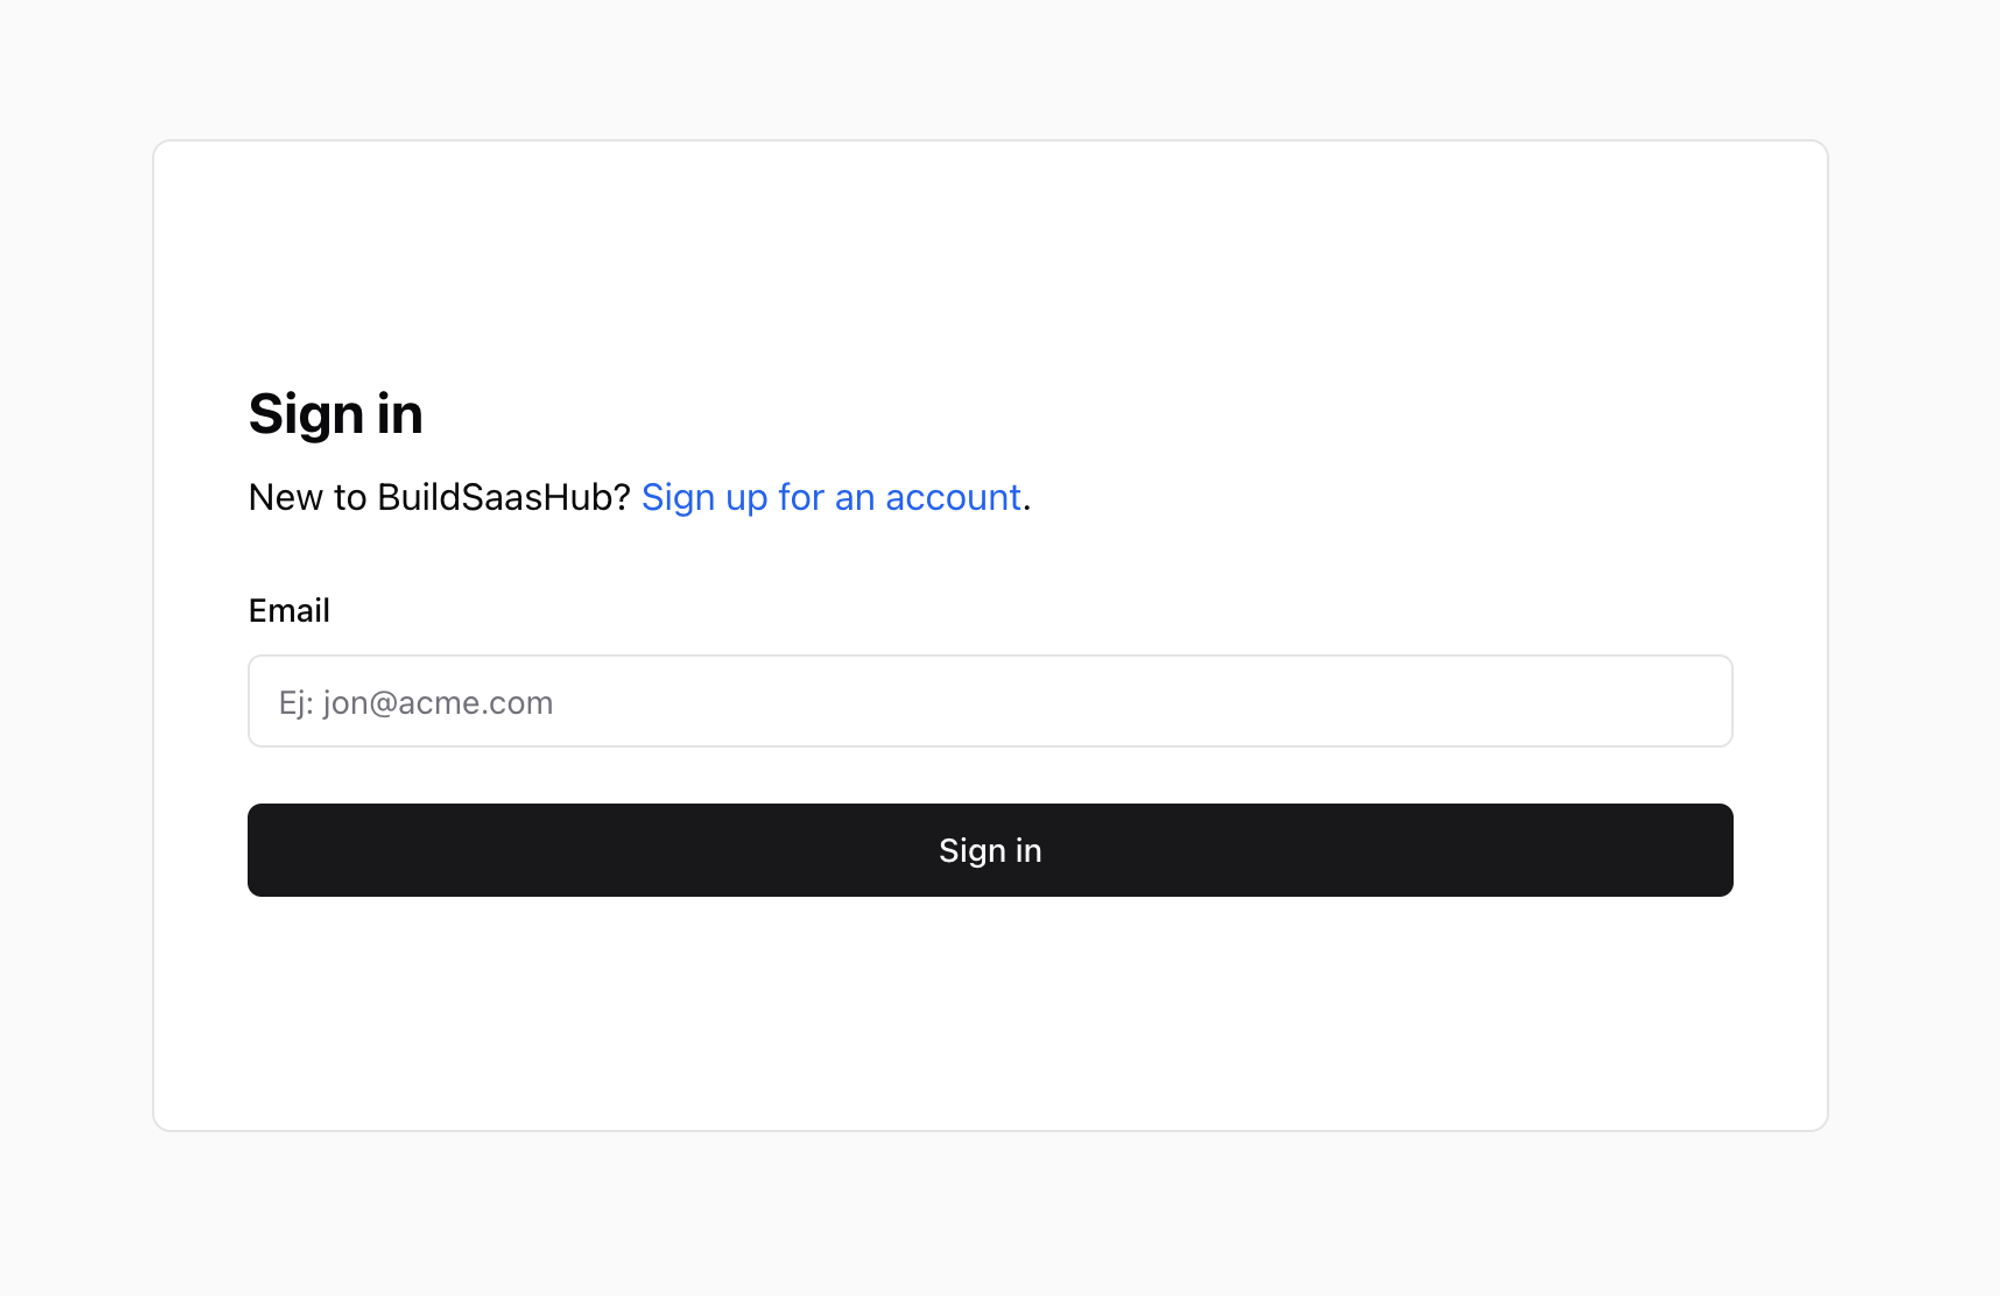Click empty space in the card above the heading

point(990,260)
